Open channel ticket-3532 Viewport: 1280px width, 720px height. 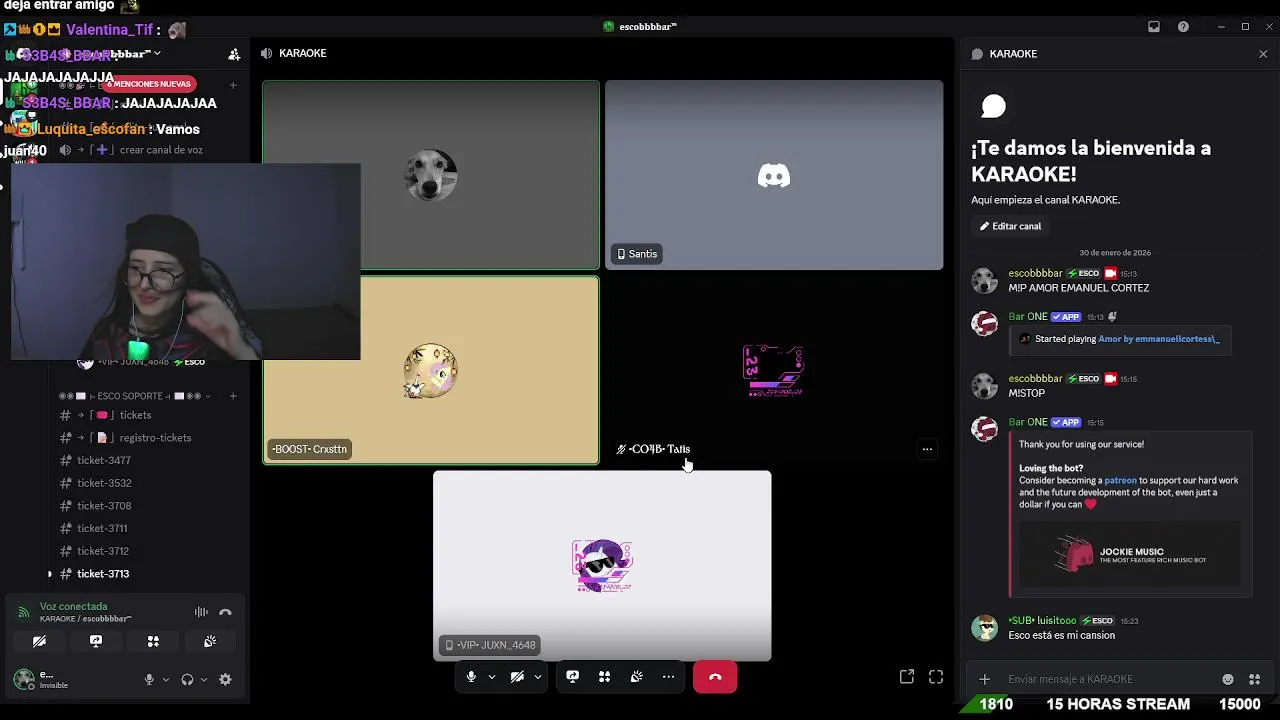click(104, 483)
